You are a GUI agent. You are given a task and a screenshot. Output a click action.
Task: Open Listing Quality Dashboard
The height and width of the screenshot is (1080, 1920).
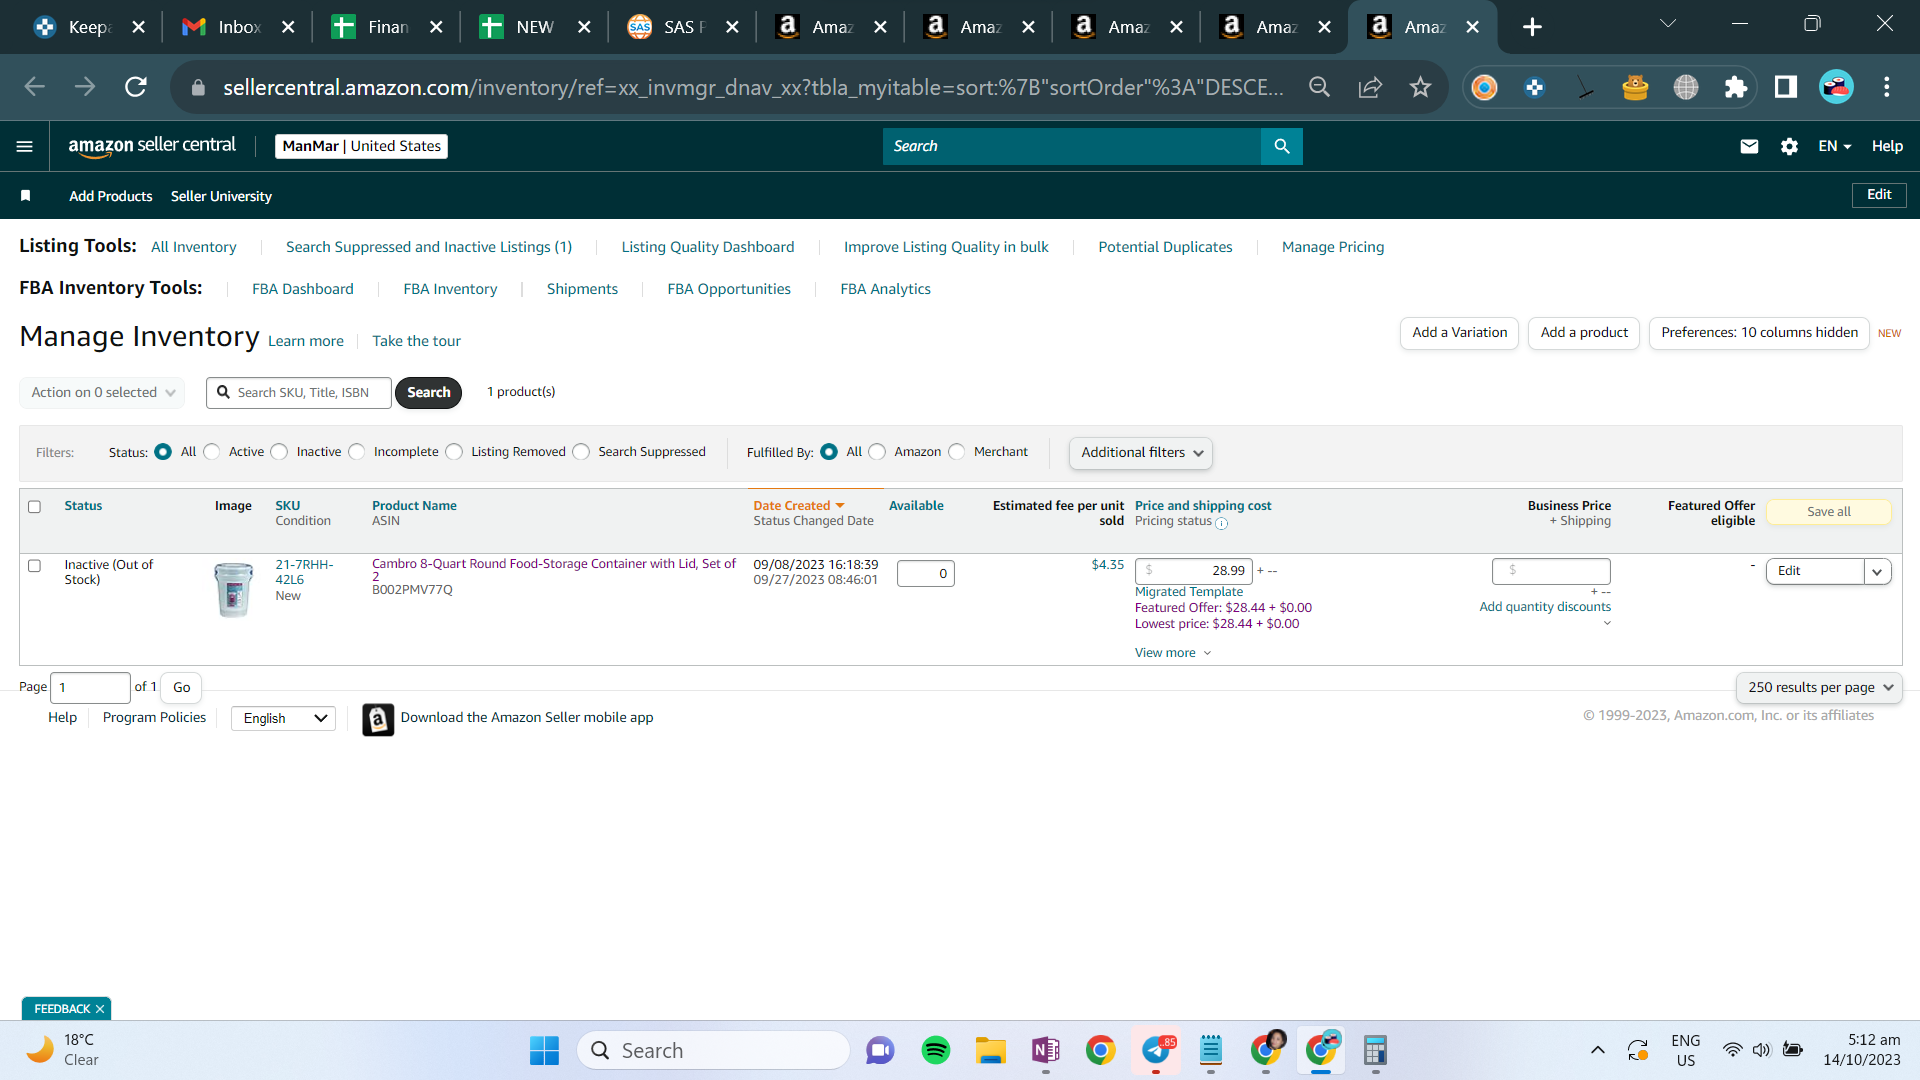point(708,247)
